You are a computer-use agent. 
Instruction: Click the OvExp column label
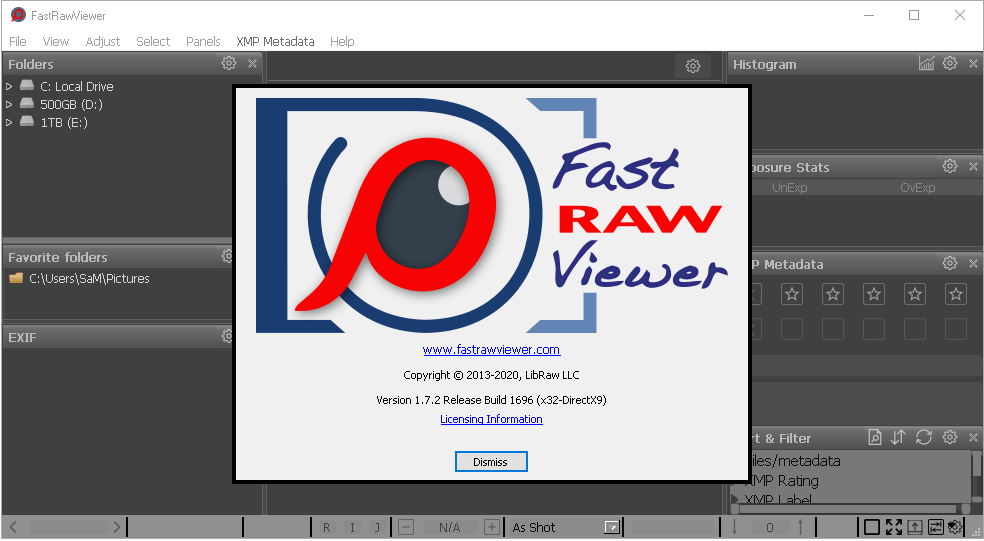coord(917,188)
